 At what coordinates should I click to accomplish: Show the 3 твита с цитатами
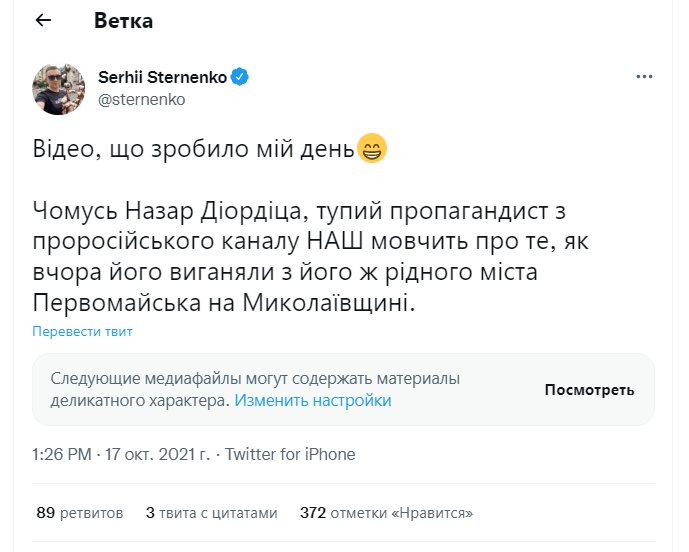[211, 513]
